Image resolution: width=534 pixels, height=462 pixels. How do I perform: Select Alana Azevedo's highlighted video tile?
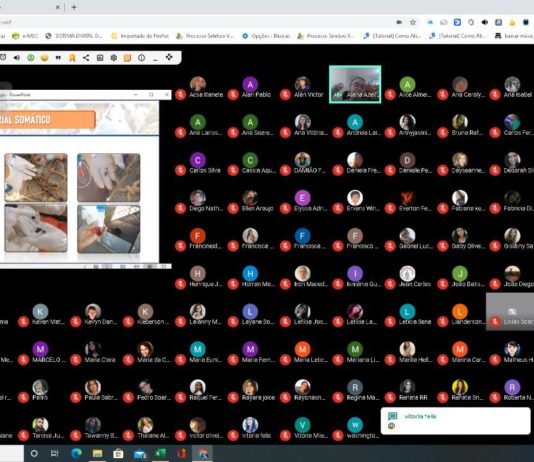[355, 84]
